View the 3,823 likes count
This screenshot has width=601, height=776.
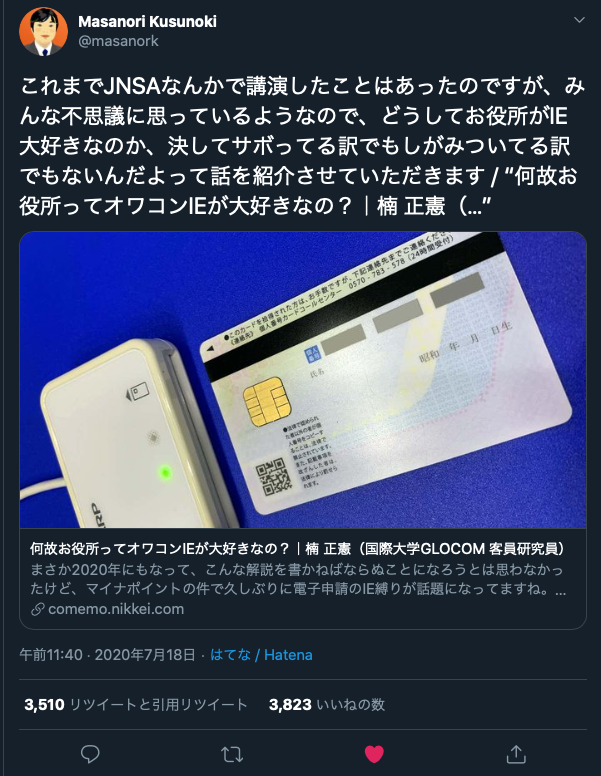(327, 705)
